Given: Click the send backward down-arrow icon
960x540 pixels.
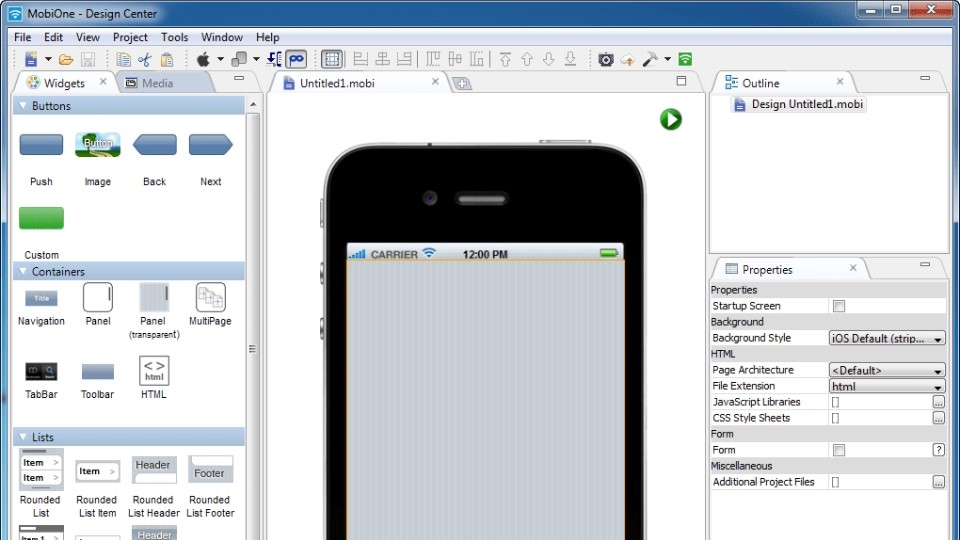Looking at the screenshot, I should [x=549, y=59].
